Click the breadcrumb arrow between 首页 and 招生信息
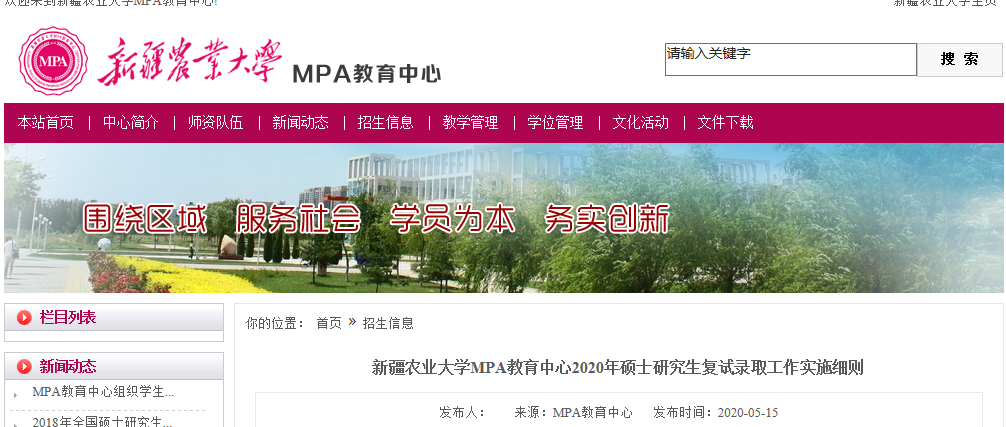The width and height of the screenshot is (1006, 427). [x=352, y=322]
